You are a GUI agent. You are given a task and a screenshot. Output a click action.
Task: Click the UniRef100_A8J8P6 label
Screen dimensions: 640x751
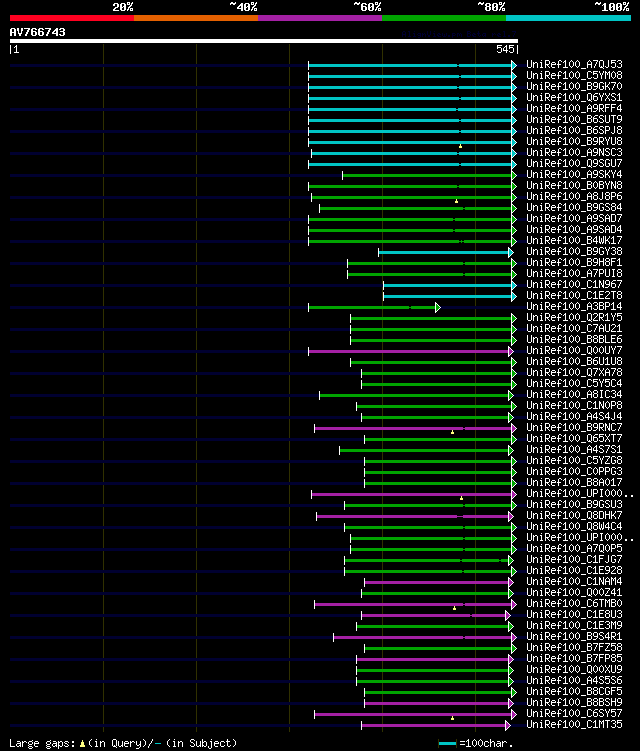click(x=574, y=196)
